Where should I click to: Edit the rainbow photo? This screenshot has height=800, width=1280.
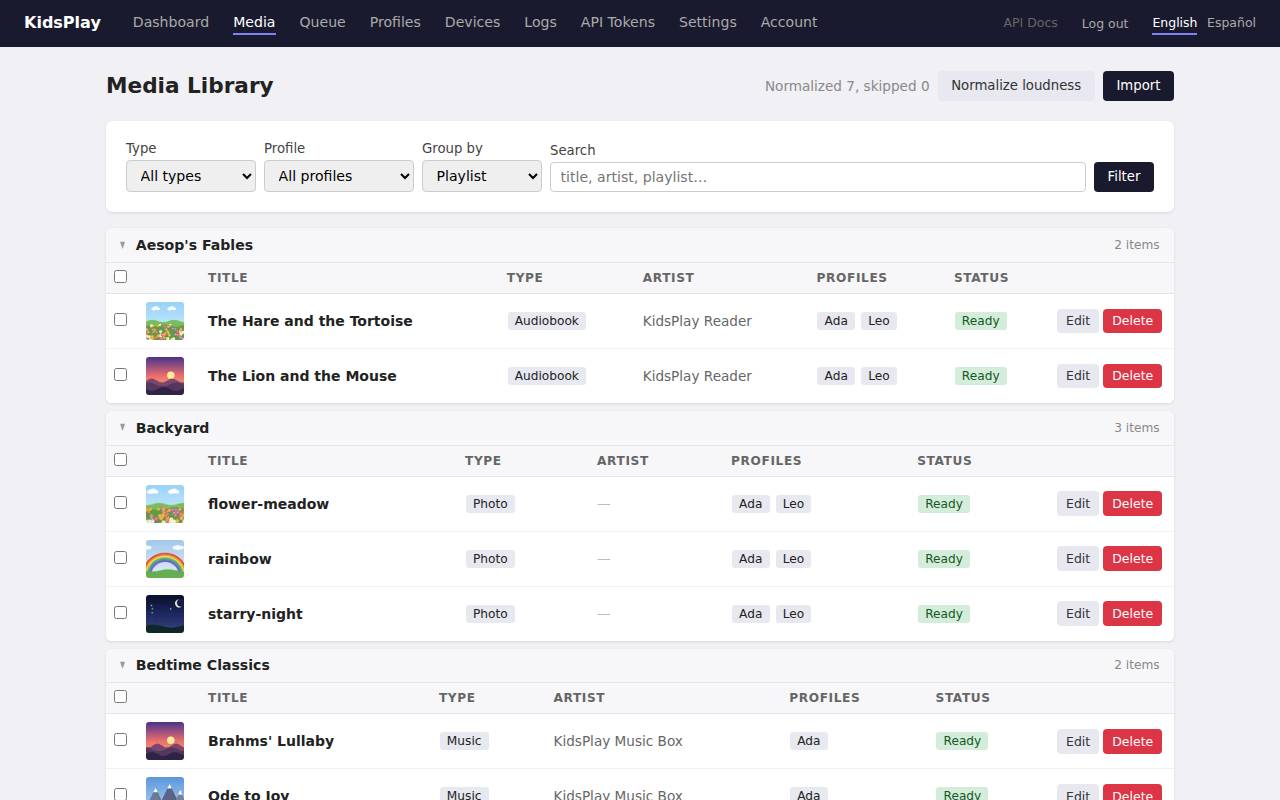(x=1078, y=559)
